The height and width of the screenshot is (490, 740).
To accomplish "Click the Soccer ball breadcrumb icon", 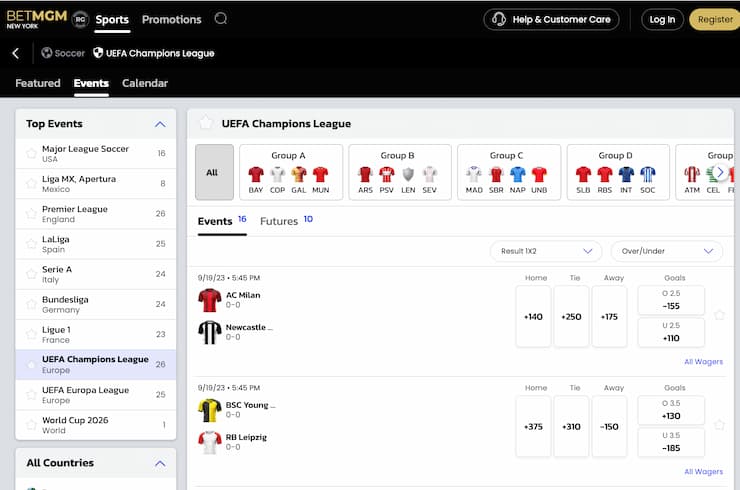I will point(47,53).
